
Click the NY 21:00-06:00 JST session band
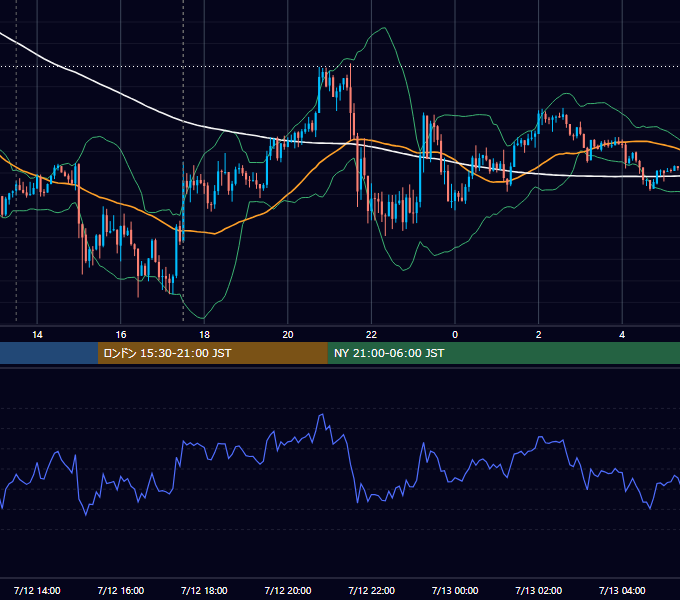[x=503, y=353]
